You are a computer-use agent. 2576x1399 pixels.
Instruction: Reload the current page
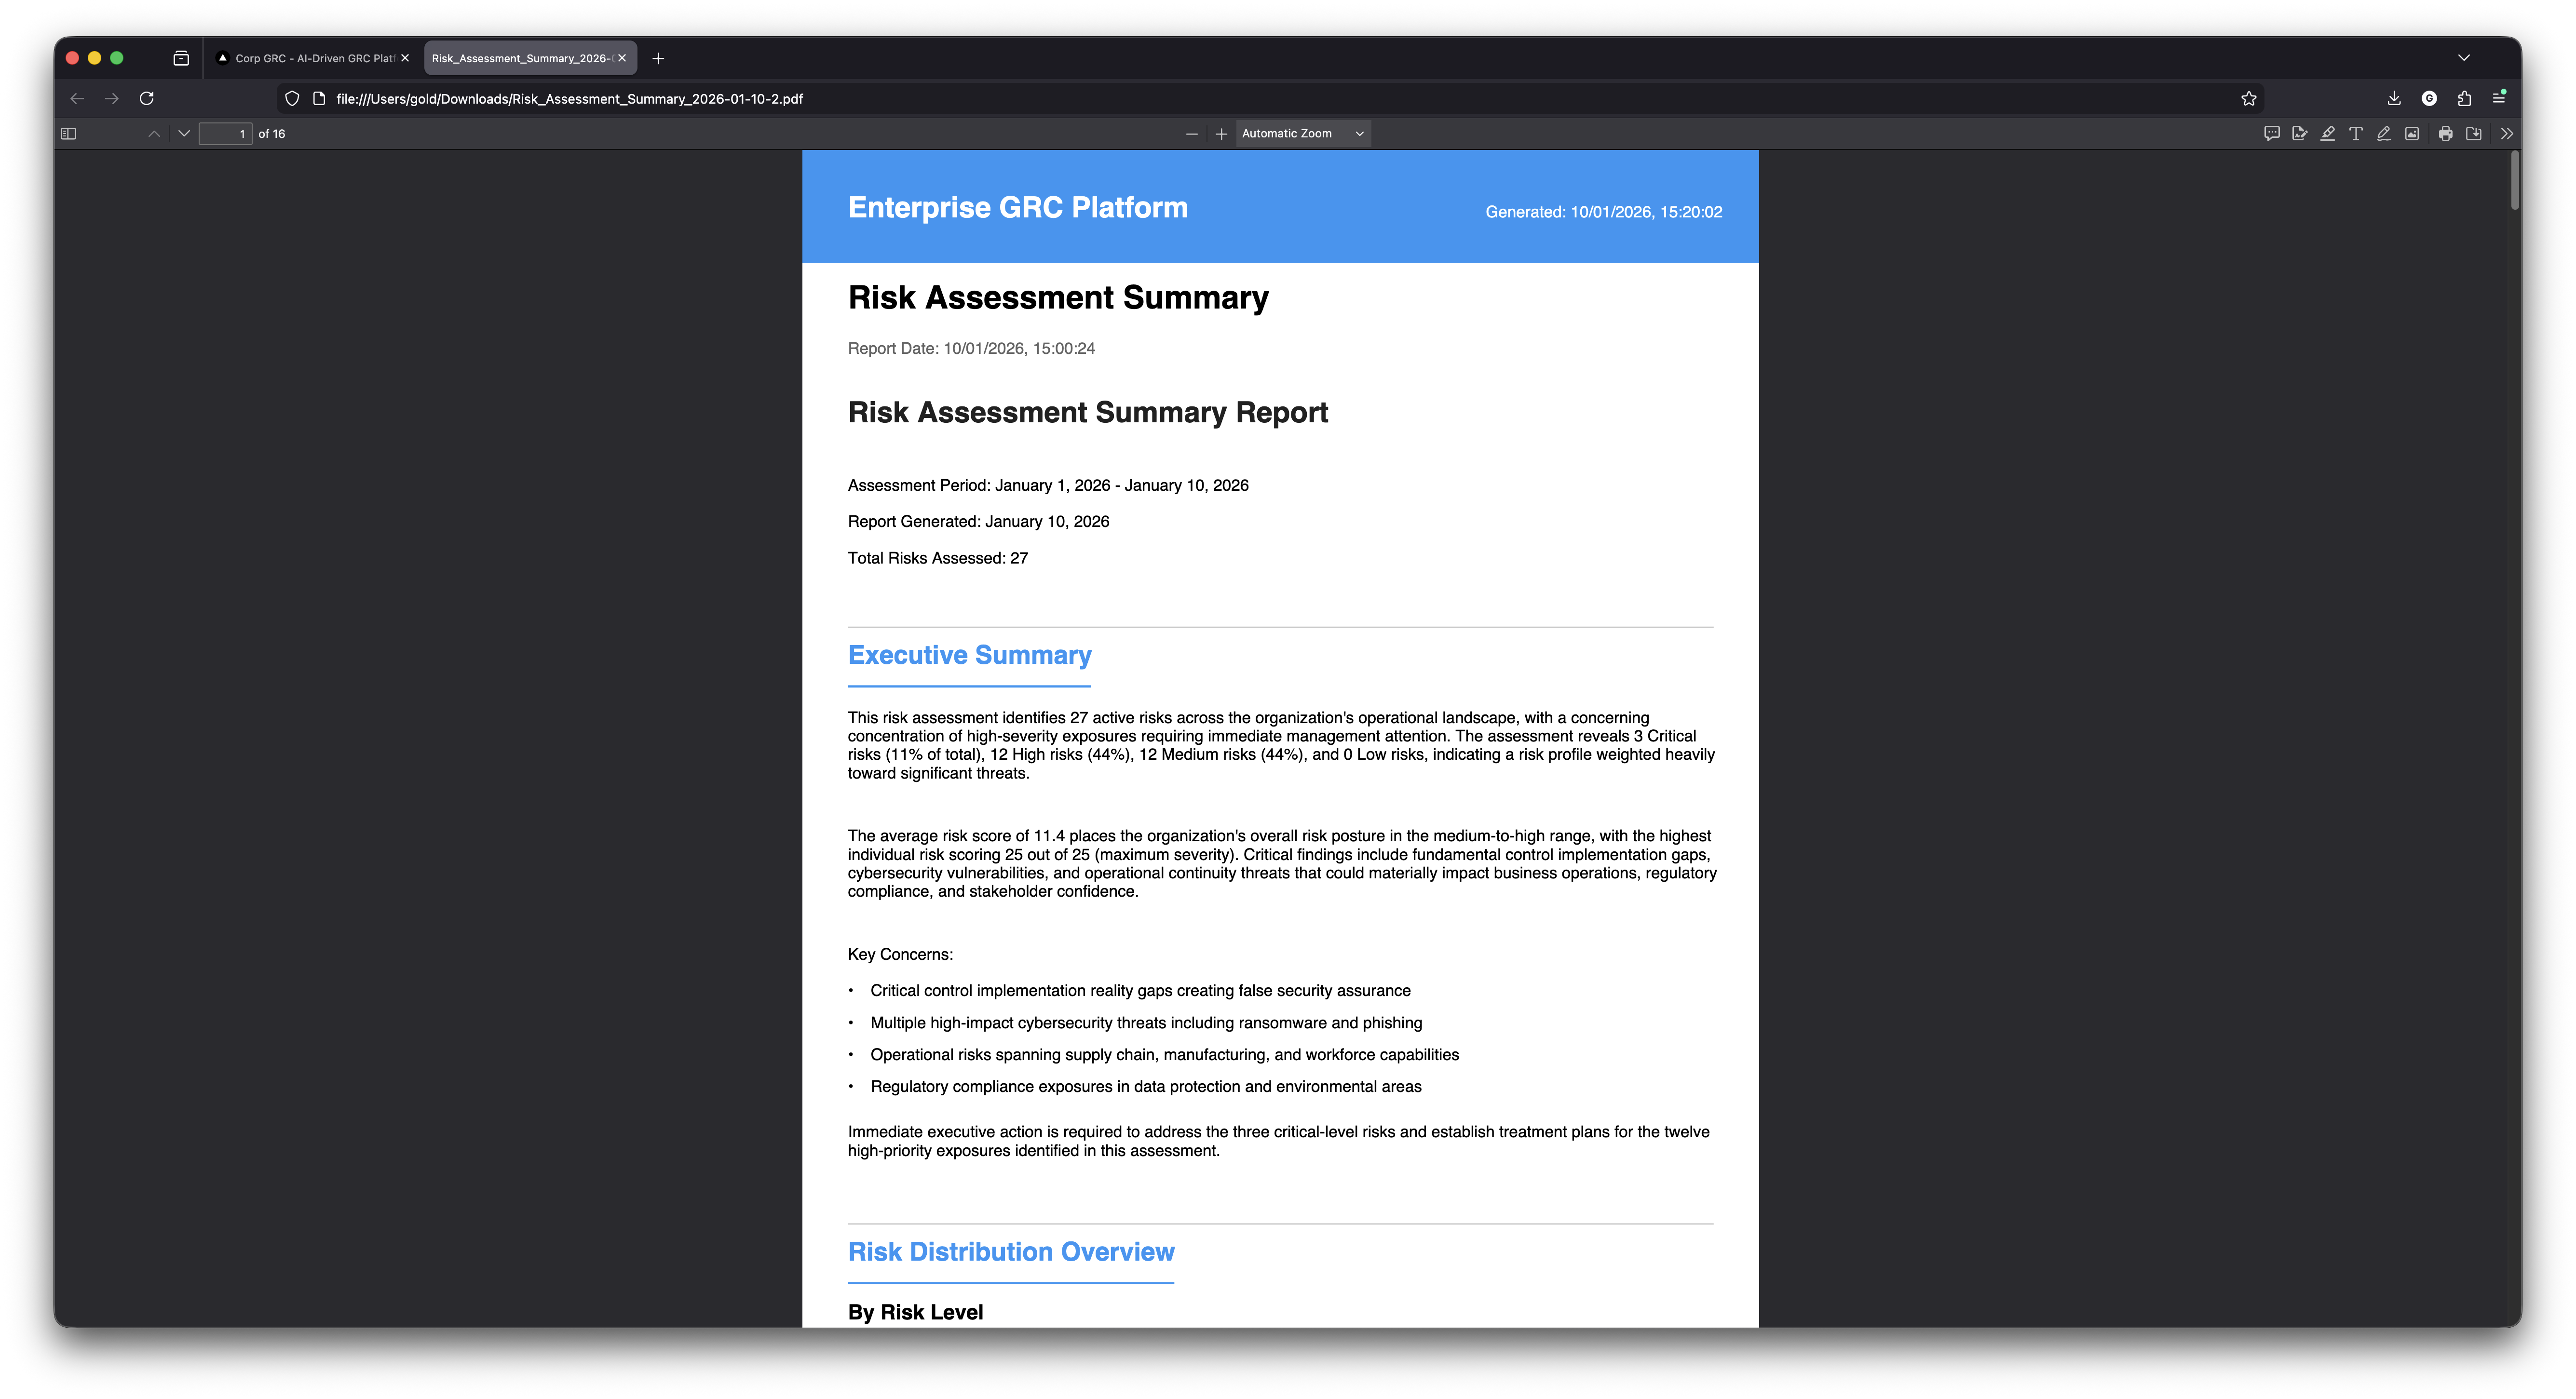(147, 98)
